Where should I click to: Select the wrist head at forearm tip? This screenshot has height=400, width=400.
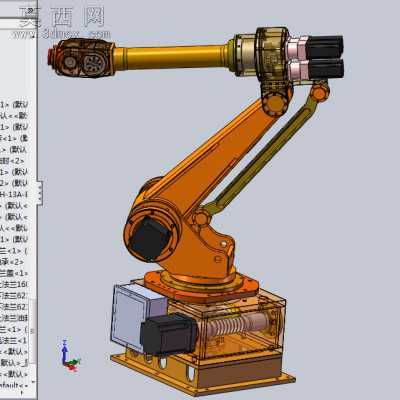83,58
